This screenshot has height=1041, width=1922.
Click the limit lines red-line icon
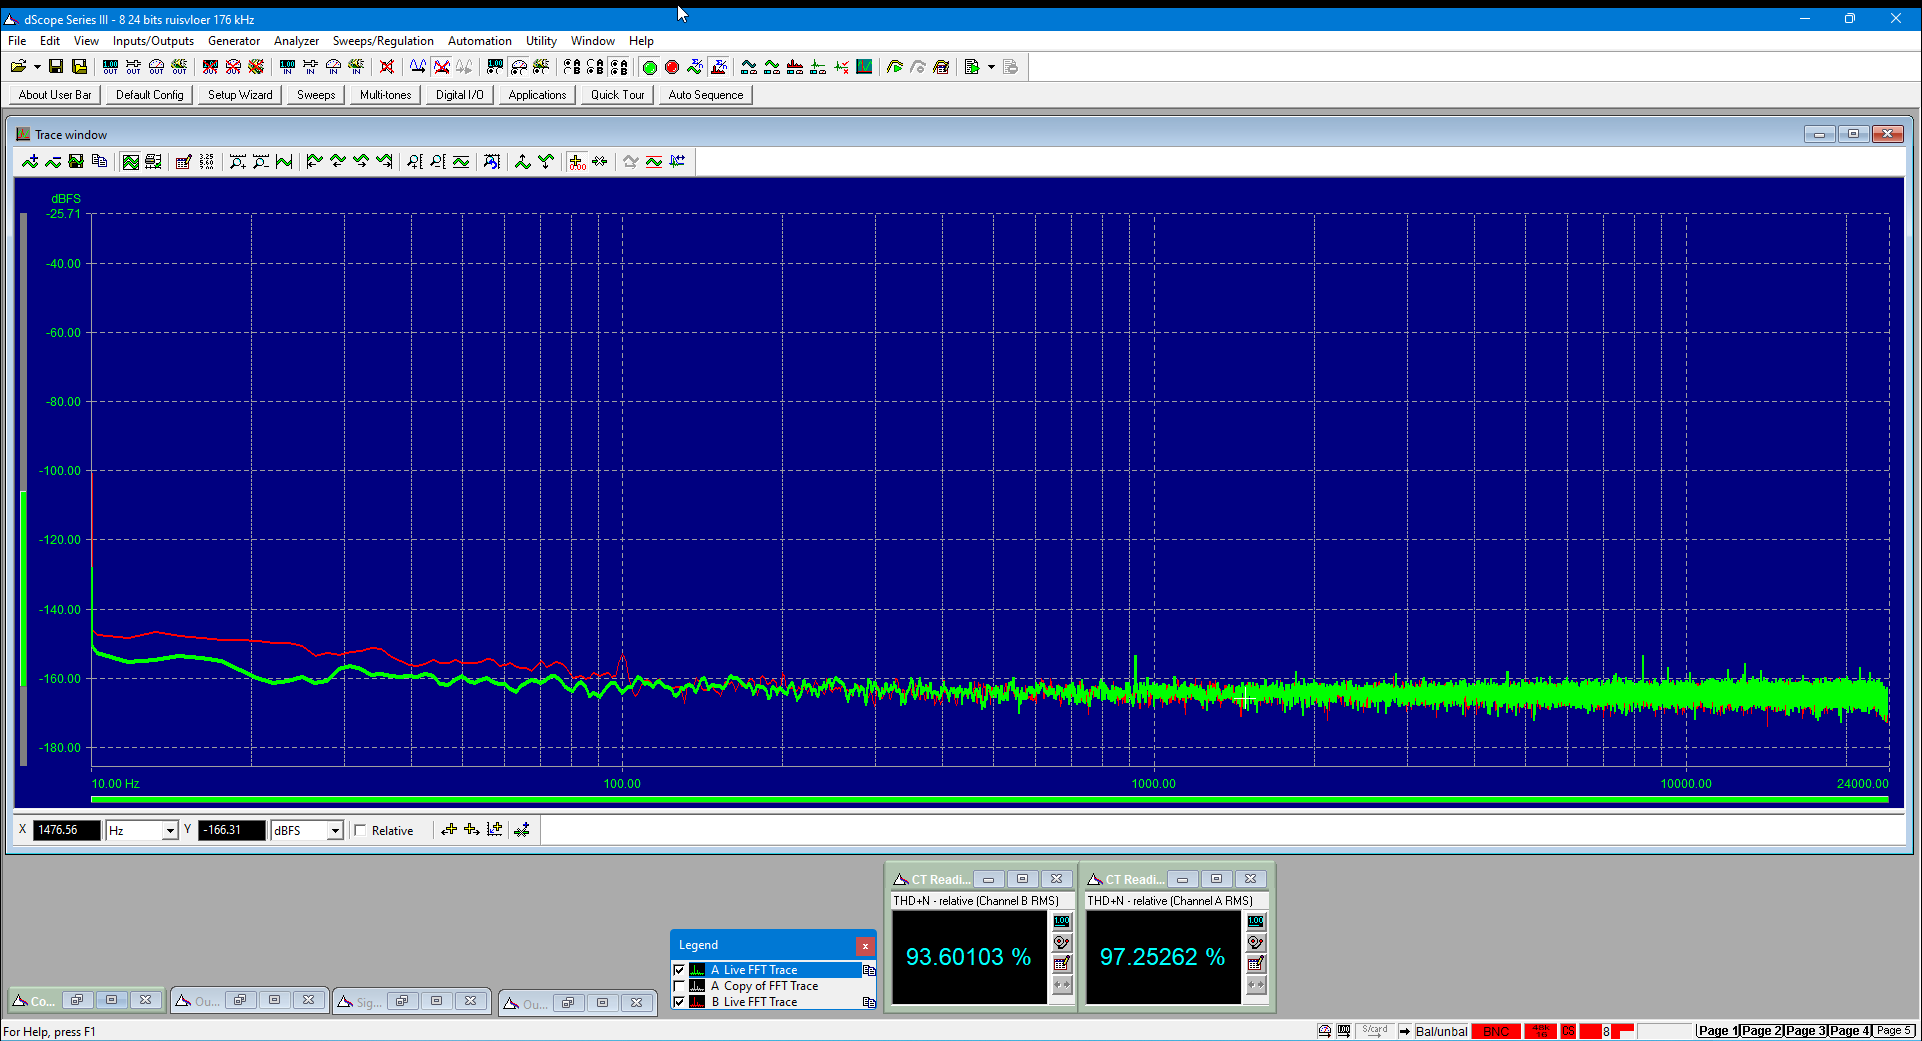pos(653,161)
